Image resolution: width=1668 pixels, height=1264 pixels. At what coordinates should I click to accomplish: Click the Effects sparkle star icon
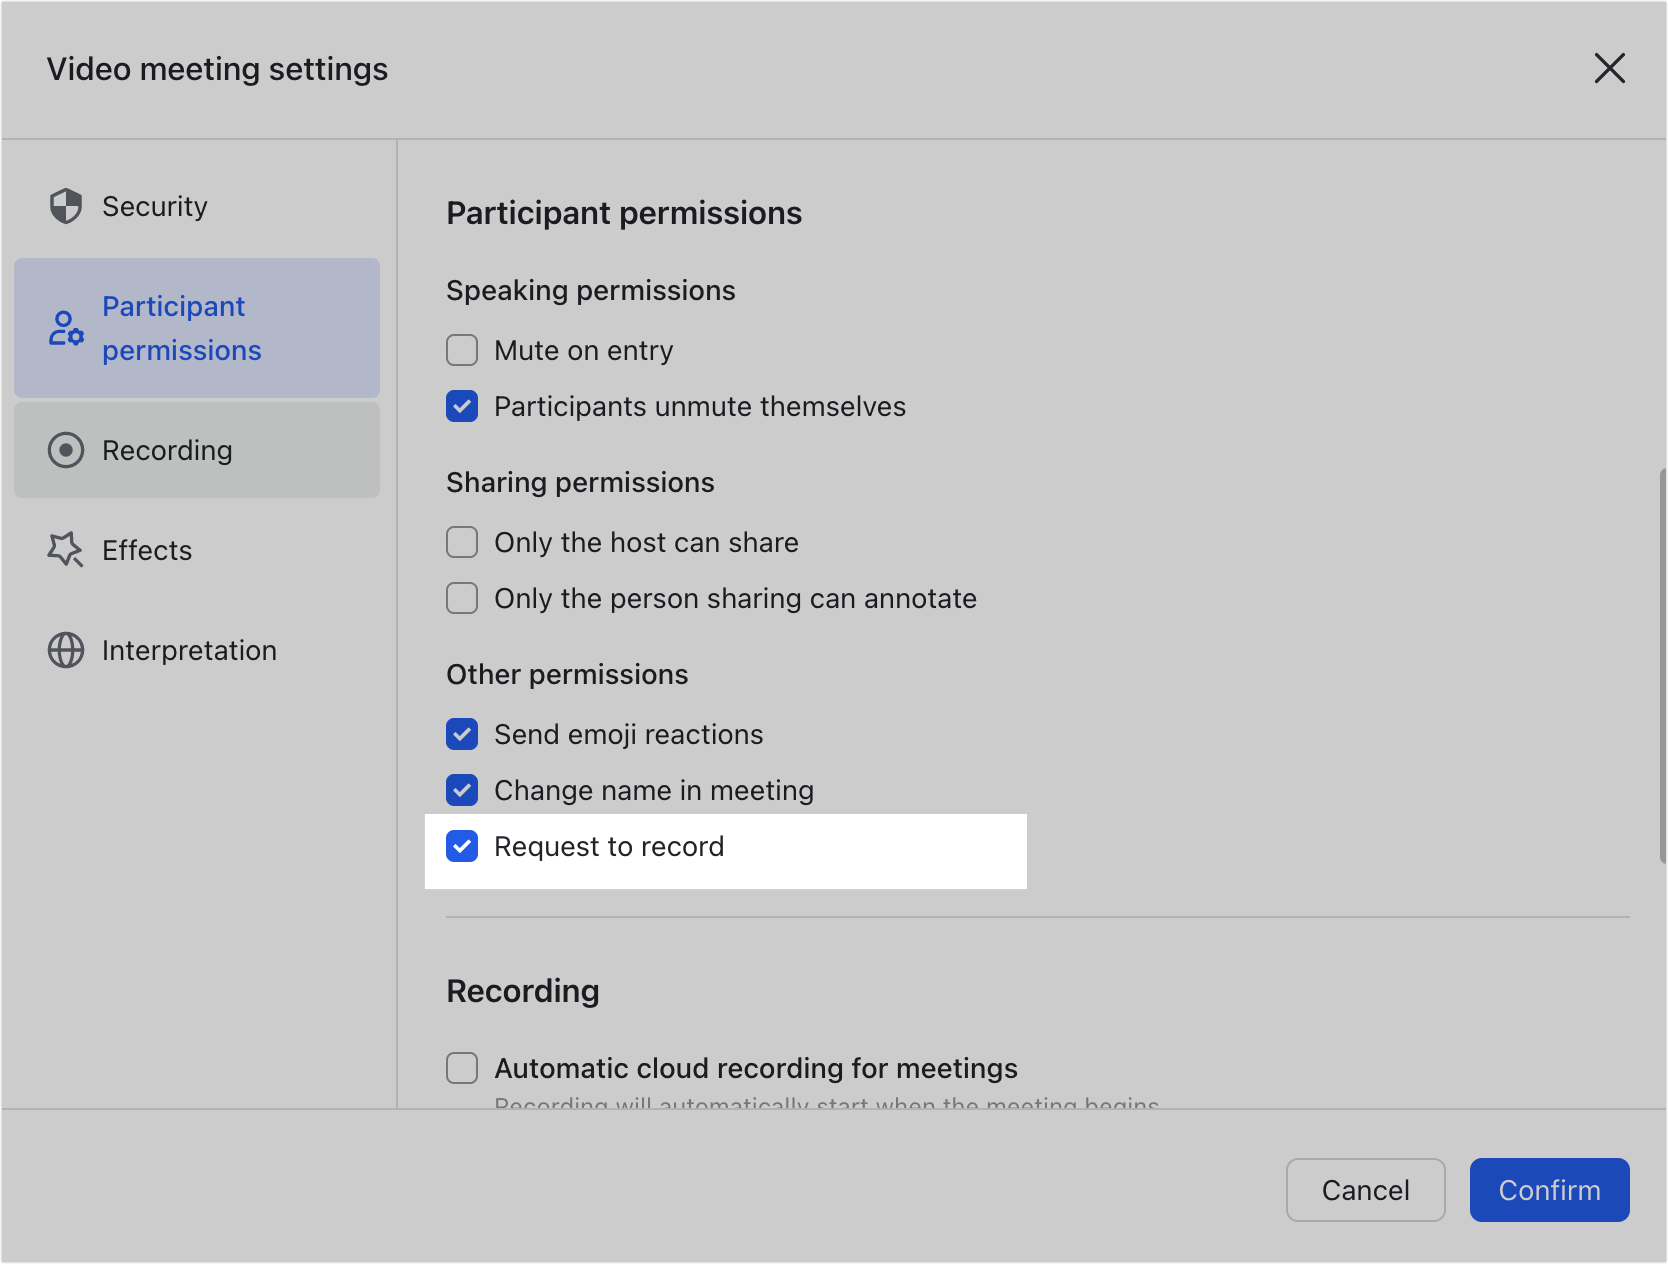66,550
